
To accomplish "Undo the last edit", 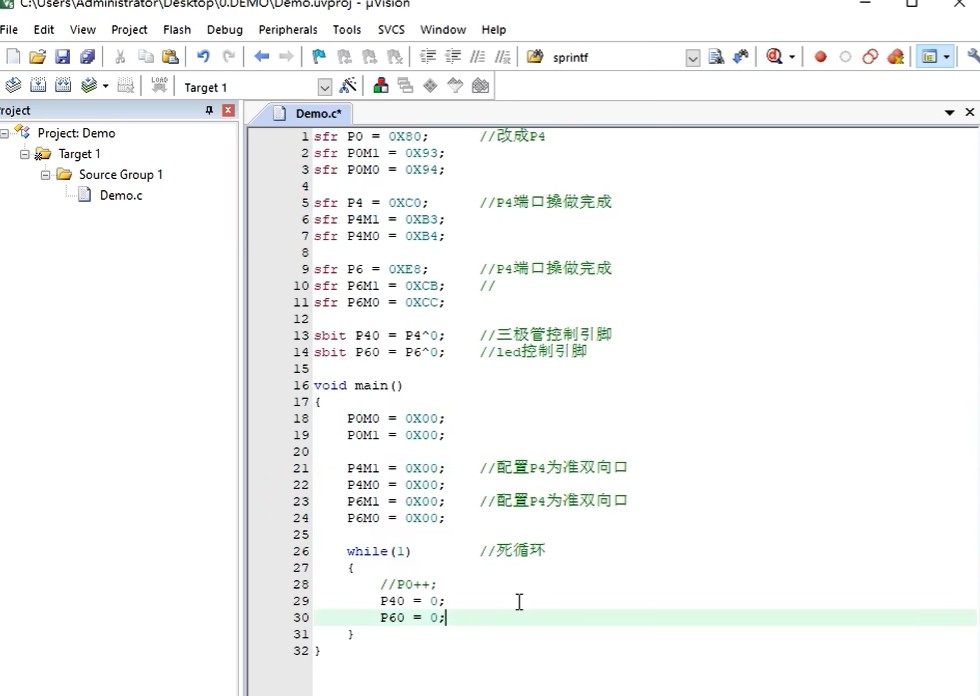I will [x=203, y=57].
